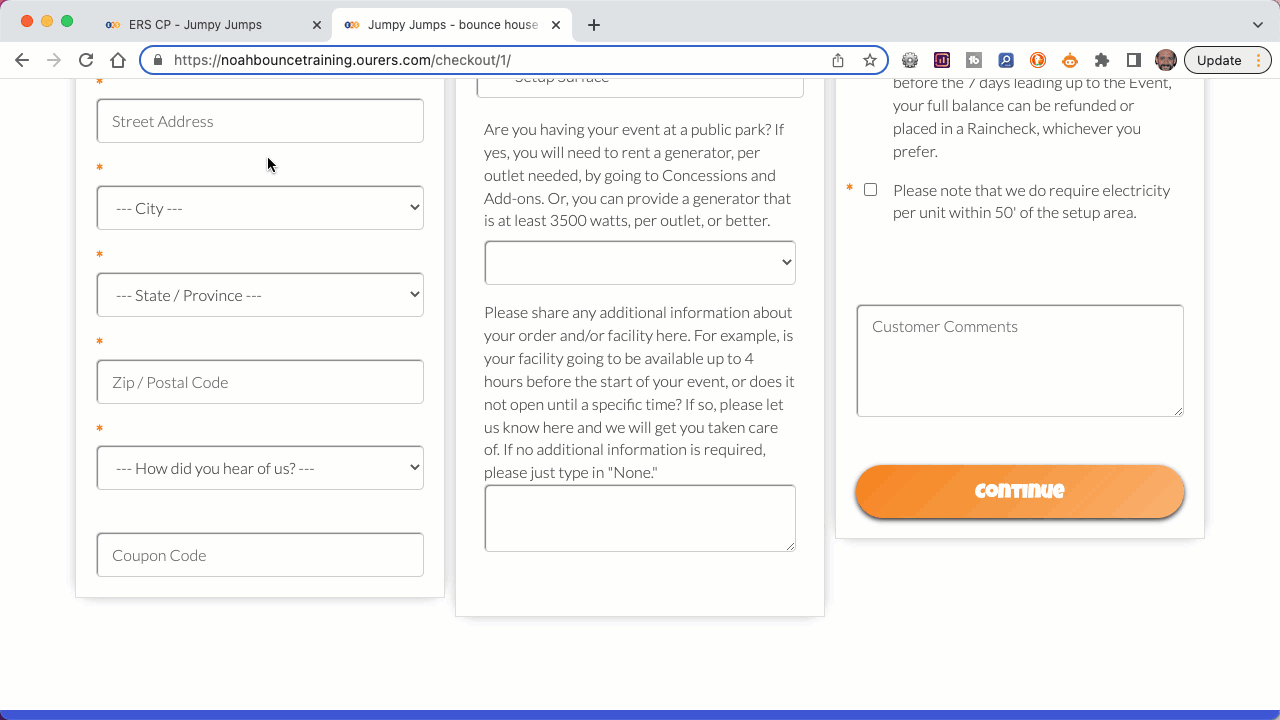Open the City dropdown

coord(260,208)
